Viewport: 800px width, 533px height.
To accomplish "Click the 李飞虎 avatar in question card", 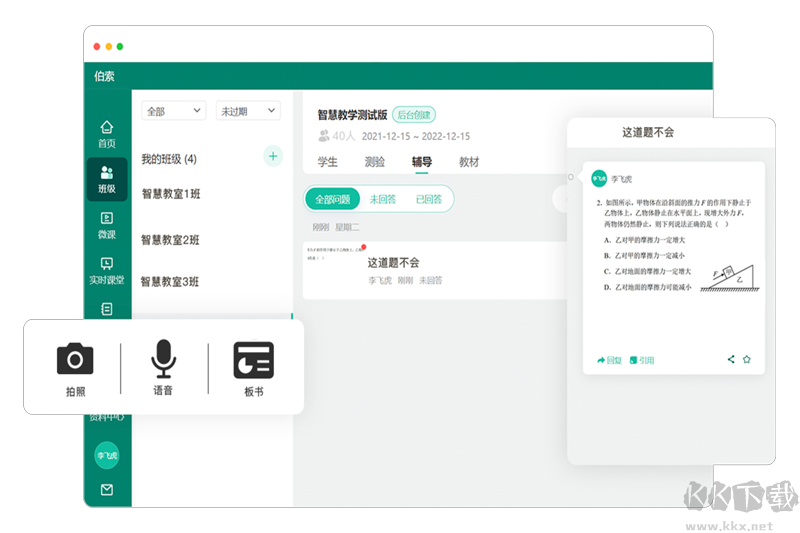I will click(599, 179).
